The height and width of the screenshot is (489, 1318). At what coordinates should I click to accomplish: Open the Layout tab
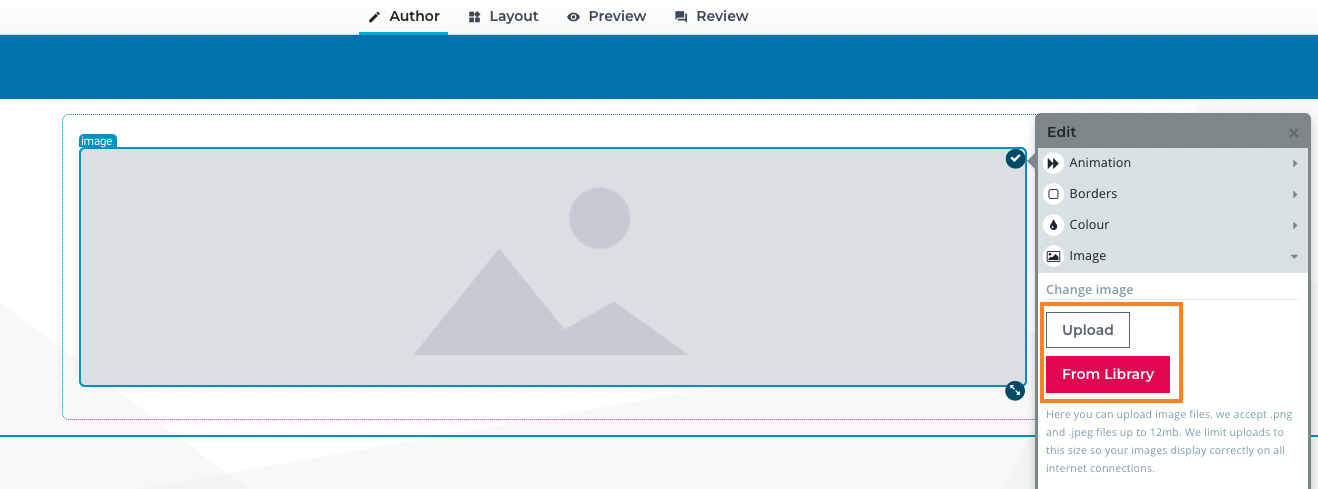(x=503, y=16)
